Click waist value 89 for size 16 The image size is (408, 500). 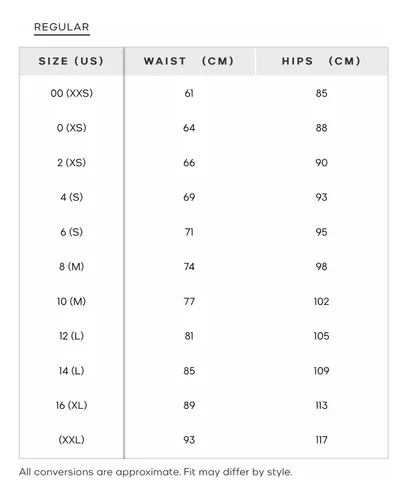[x=189, y=405]
